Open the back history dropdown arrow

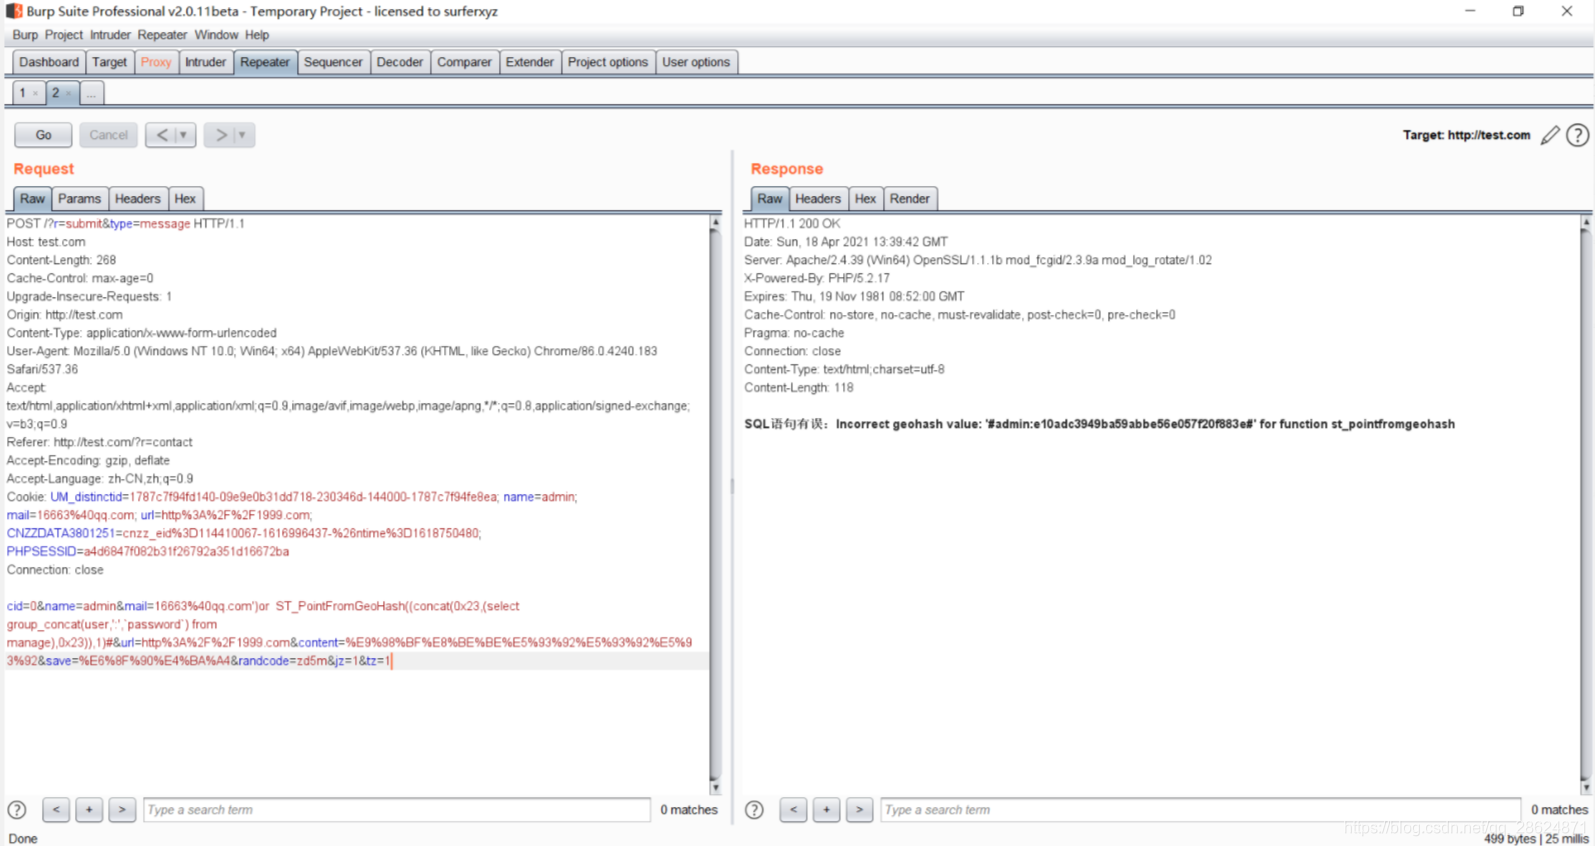184,135
